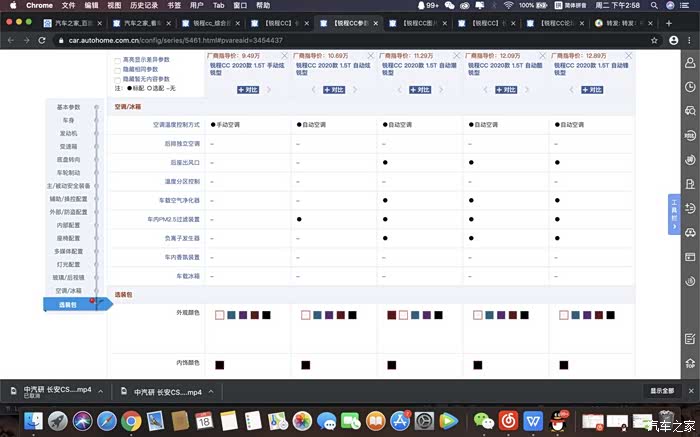Click 显示全部 in the downloads bar
The width and height of the screenshot is (700, 437).
click(x=662, y=391)
